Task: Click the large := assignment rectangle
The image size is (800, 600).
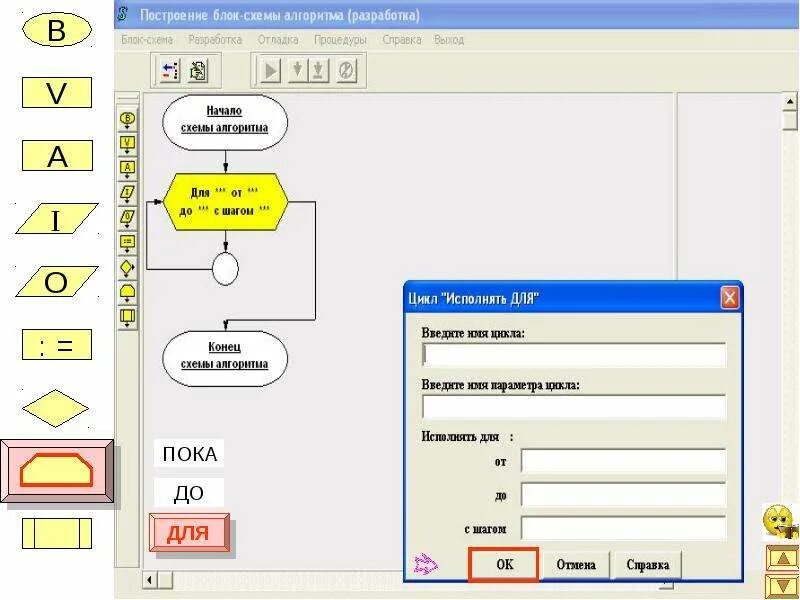Action: tap(57, 345)
